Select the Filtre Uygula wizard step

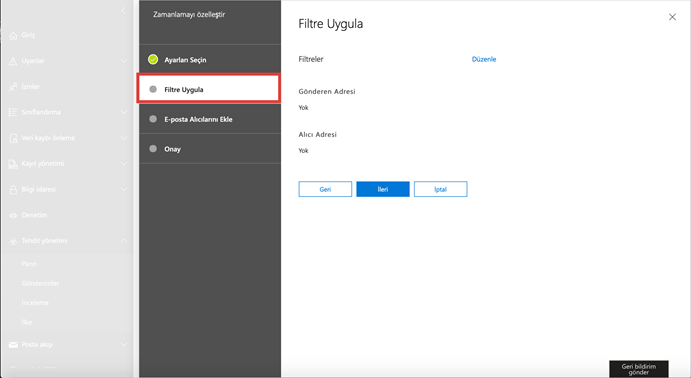point(208,89)
